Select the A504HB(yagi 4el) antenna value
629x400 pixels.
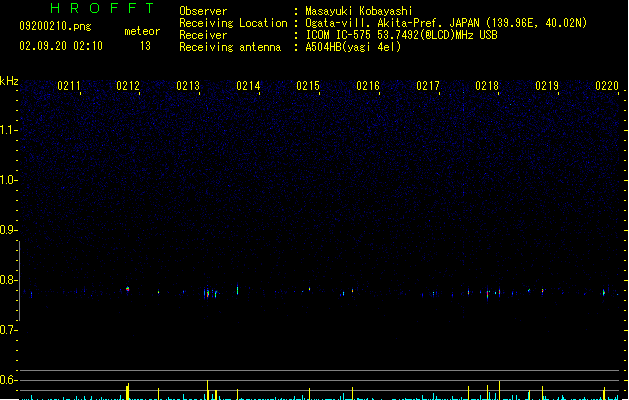click(x=353, y=47)
